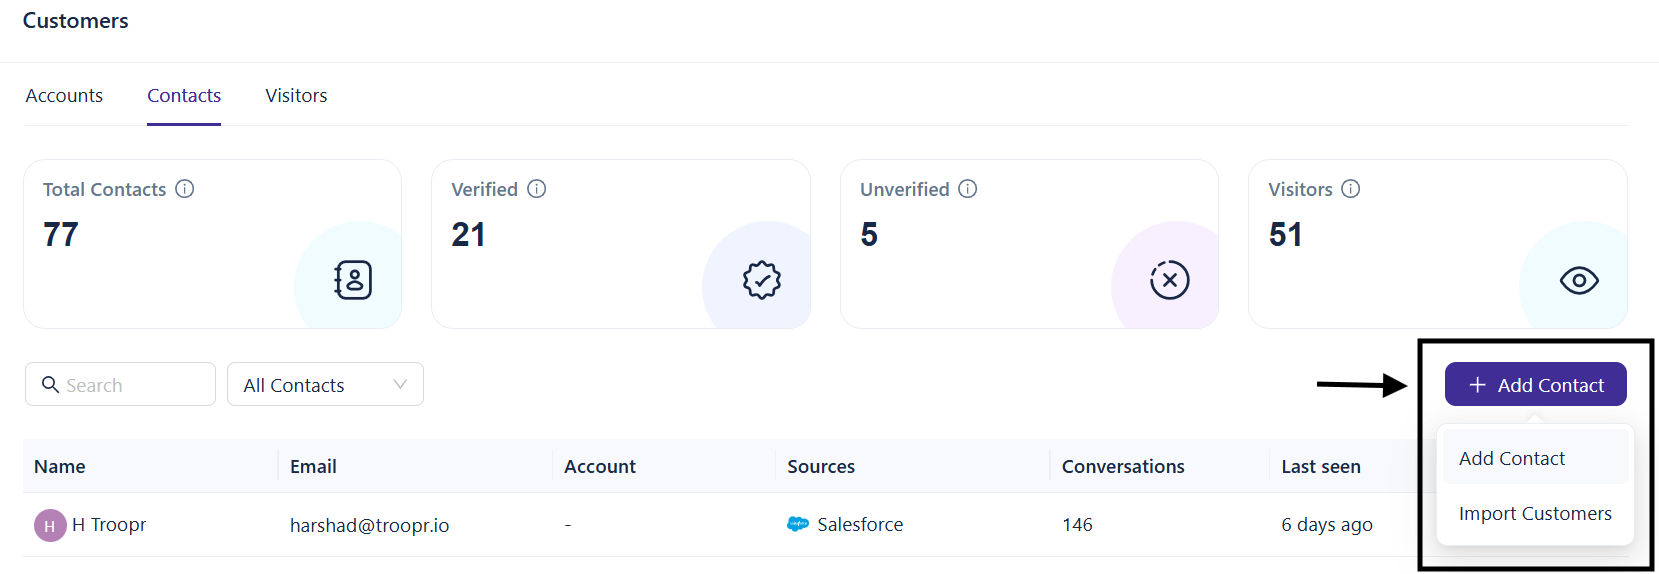
Task: Click the contact book icon in Total Contacts card
Action: [353, 280]
